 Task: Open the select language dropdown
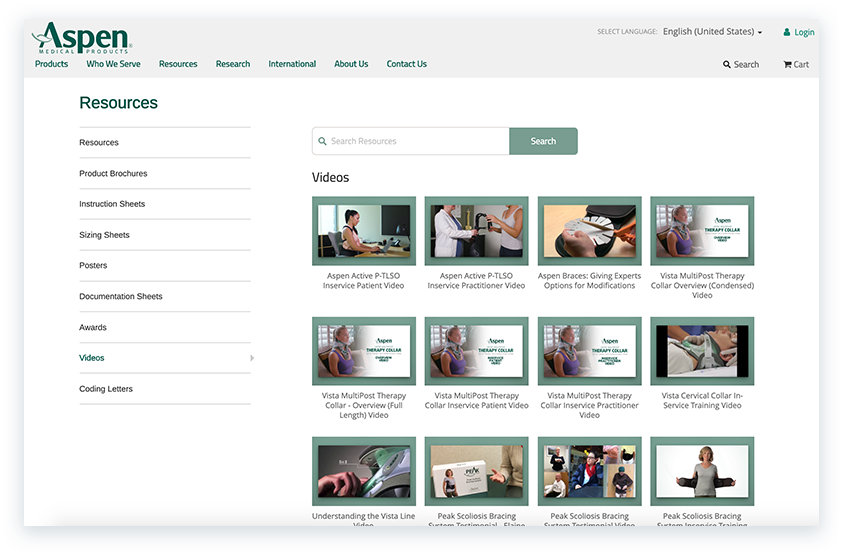[x=712, y=32]
